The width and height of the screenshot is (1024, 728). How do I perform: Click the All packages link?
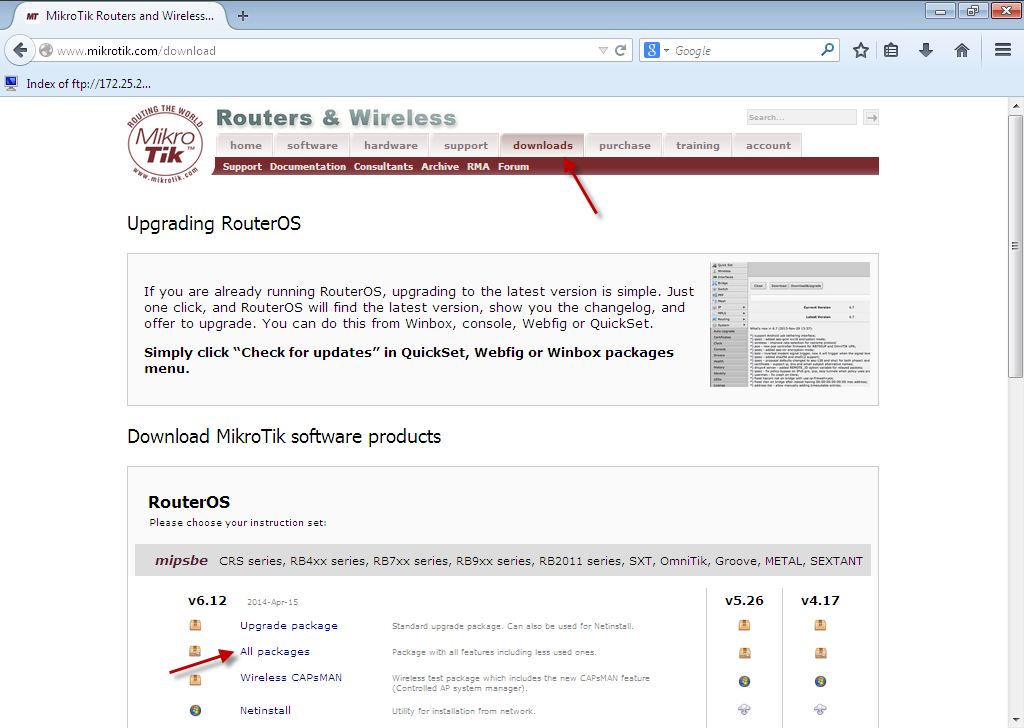tap(274, 652)
